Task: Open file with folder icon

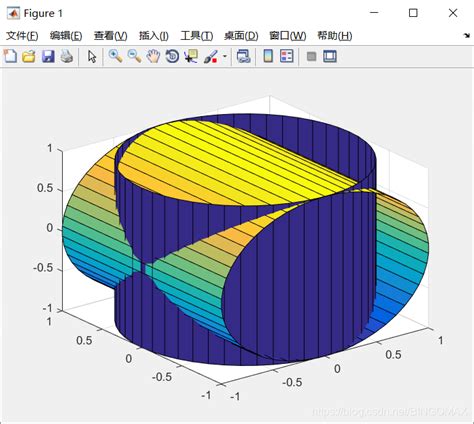Action: pyautogui.click(x=29, y=56)
